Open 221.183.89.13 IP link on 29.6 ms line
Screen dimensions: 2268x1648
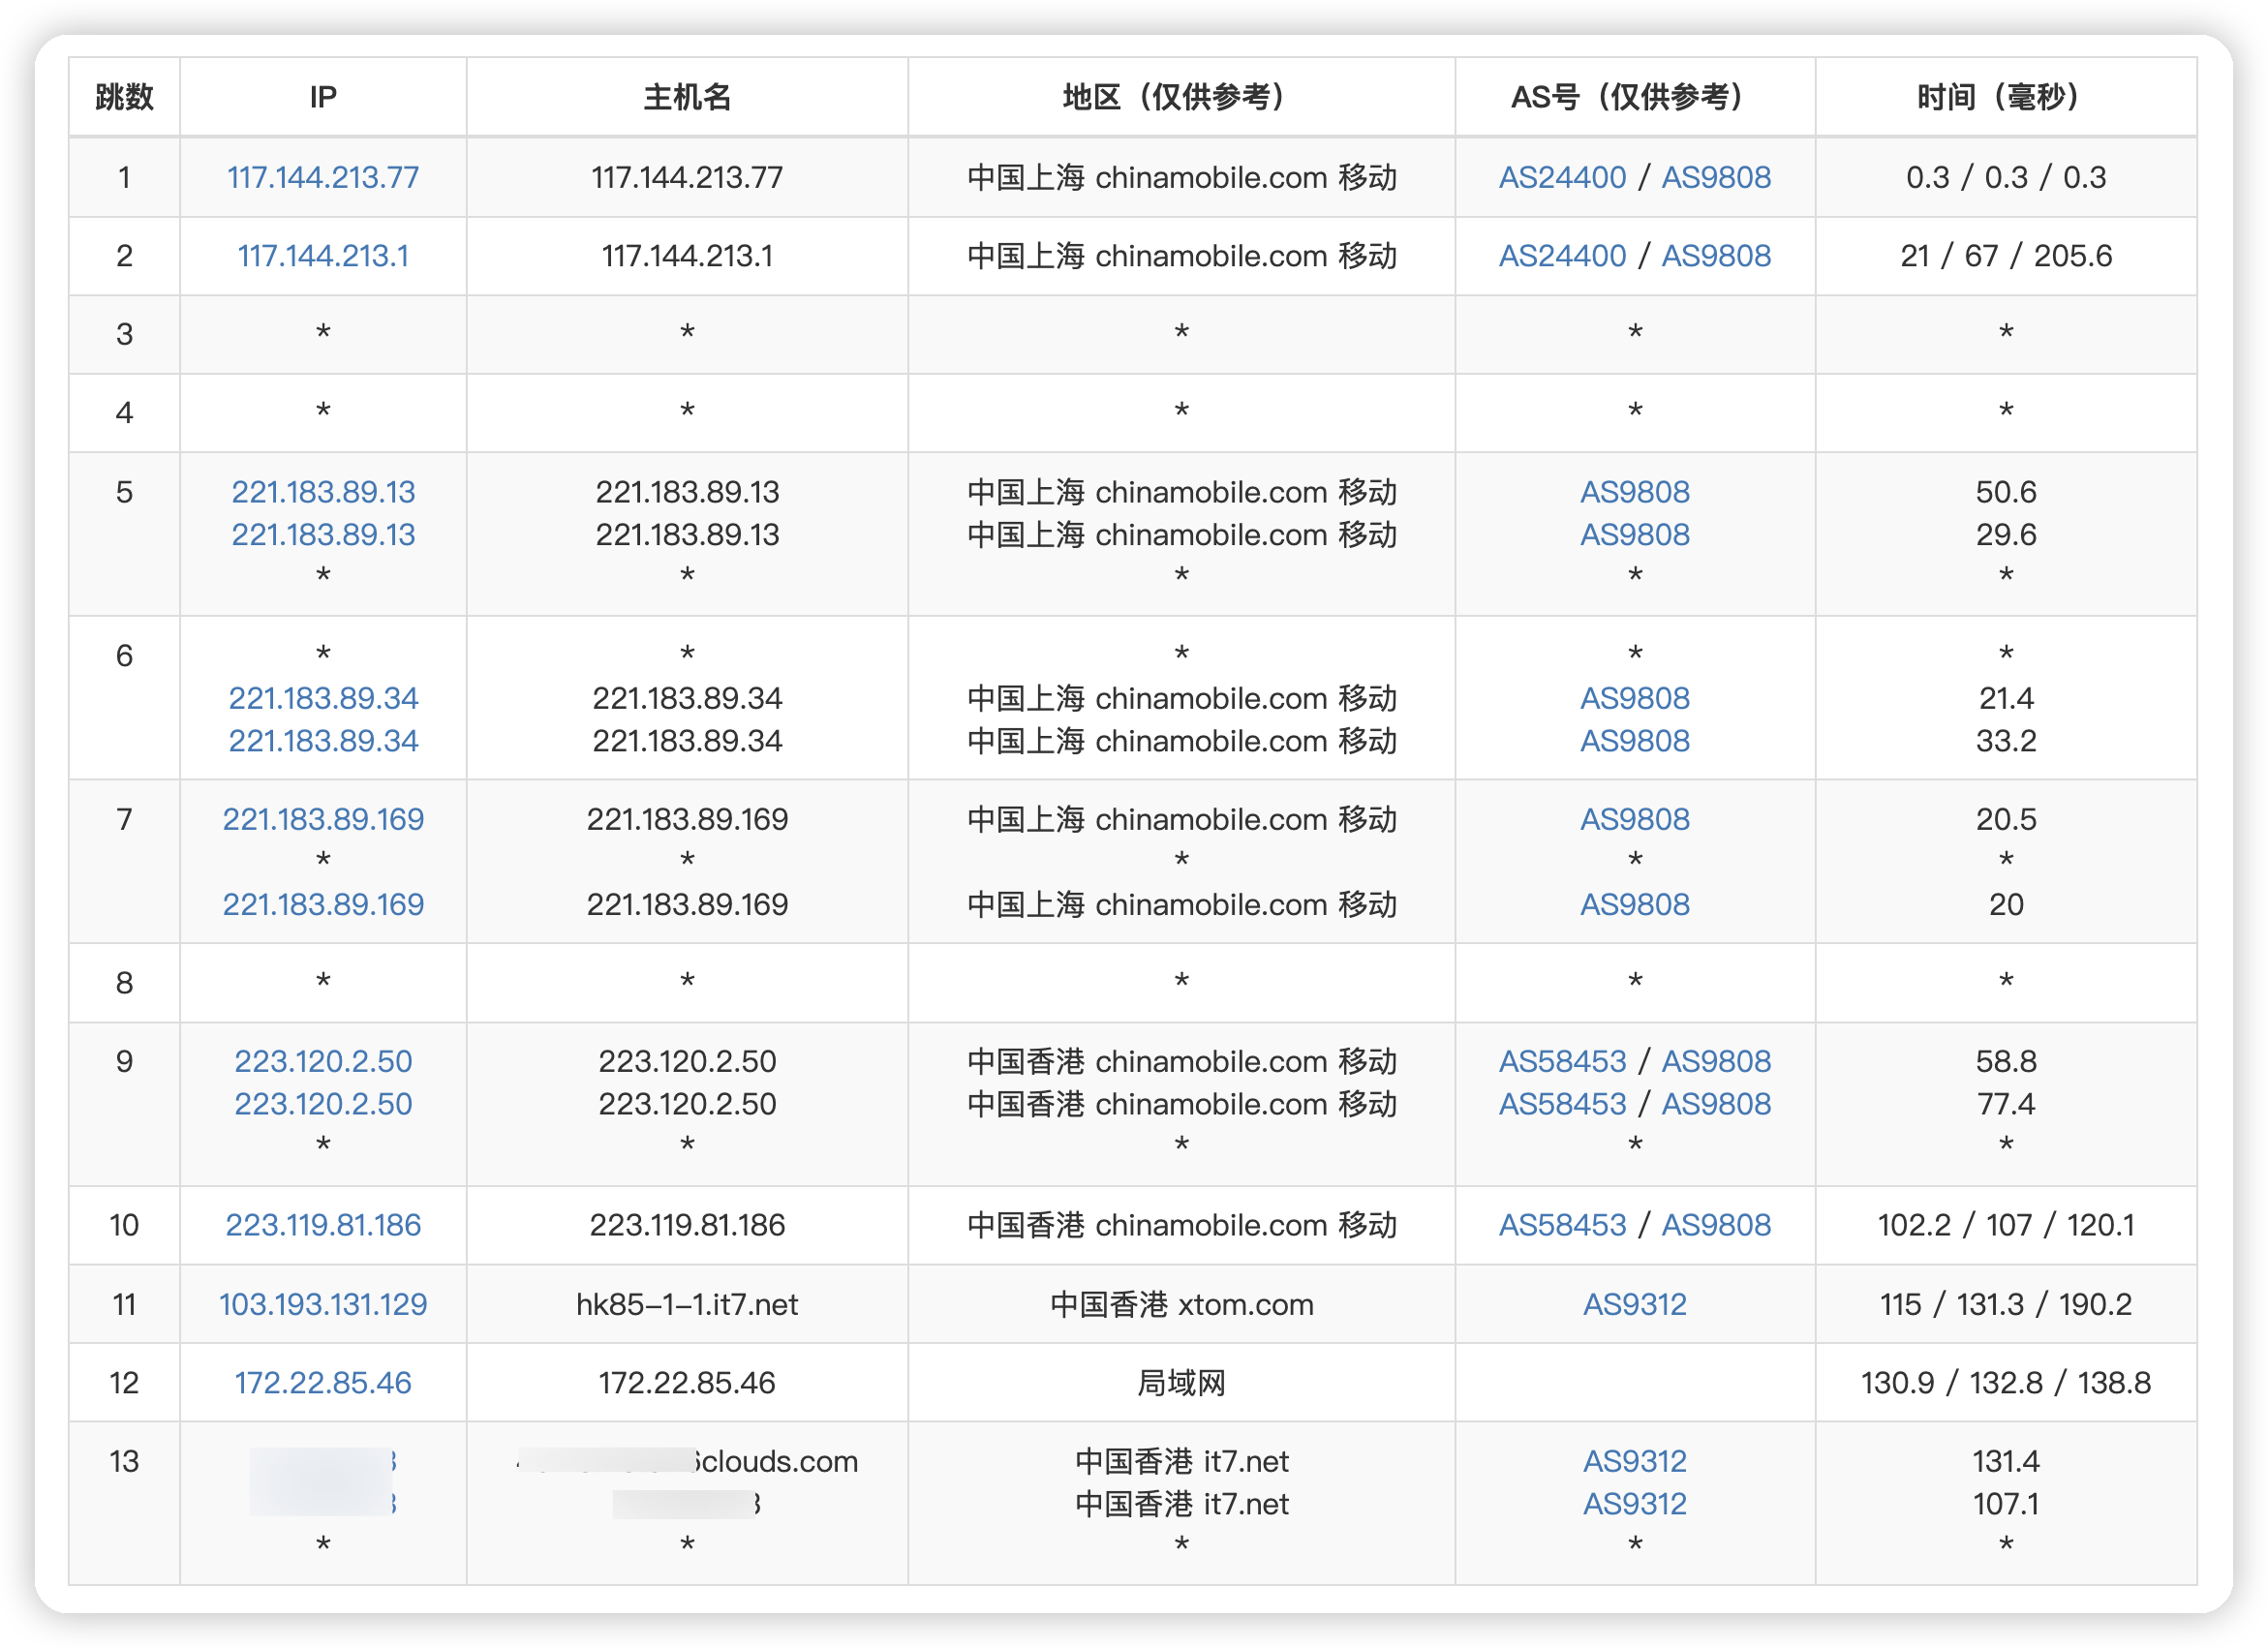tap(323, 535)
